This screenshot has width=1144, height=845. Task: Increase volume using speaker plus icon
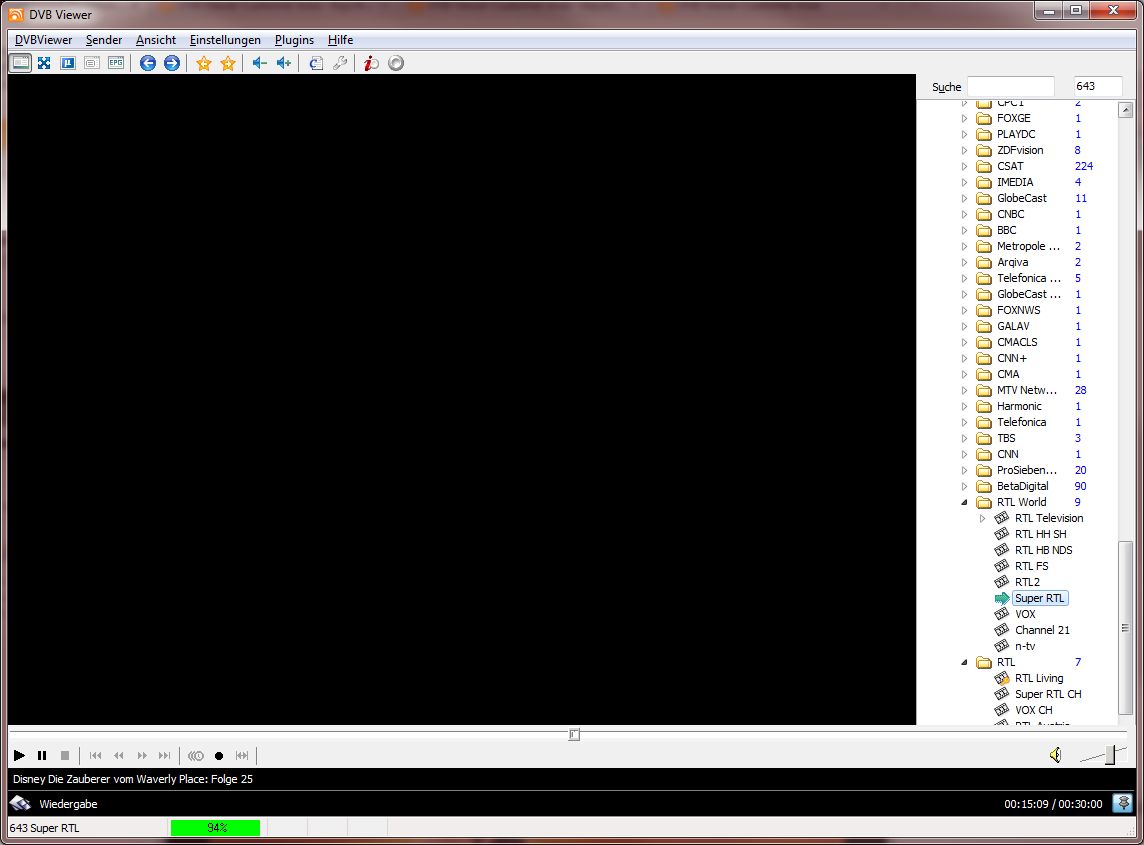(x=284, y=63)
